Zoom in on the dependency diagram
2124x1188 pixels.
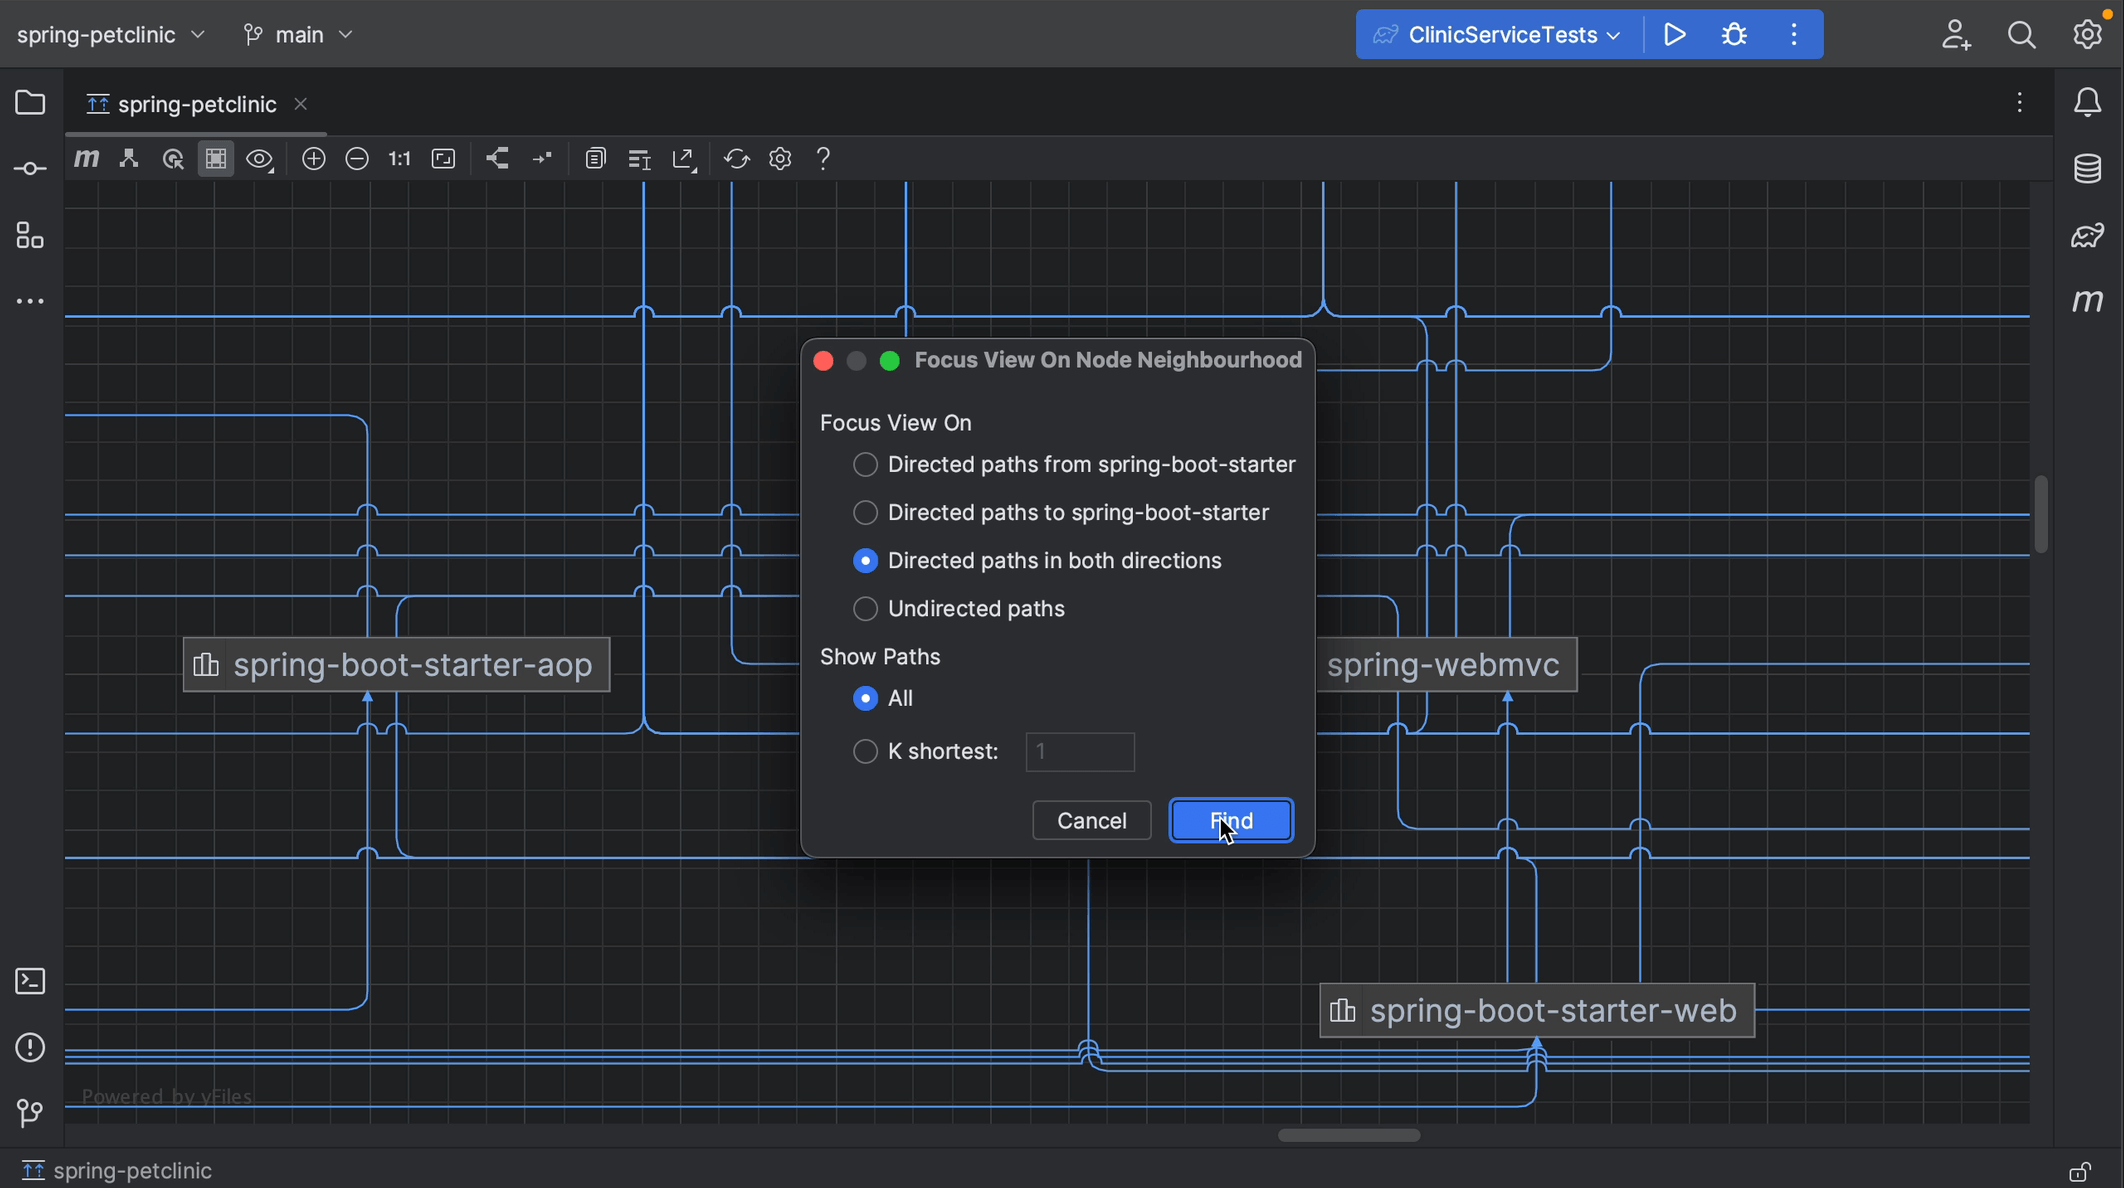[x=313, y=158]
